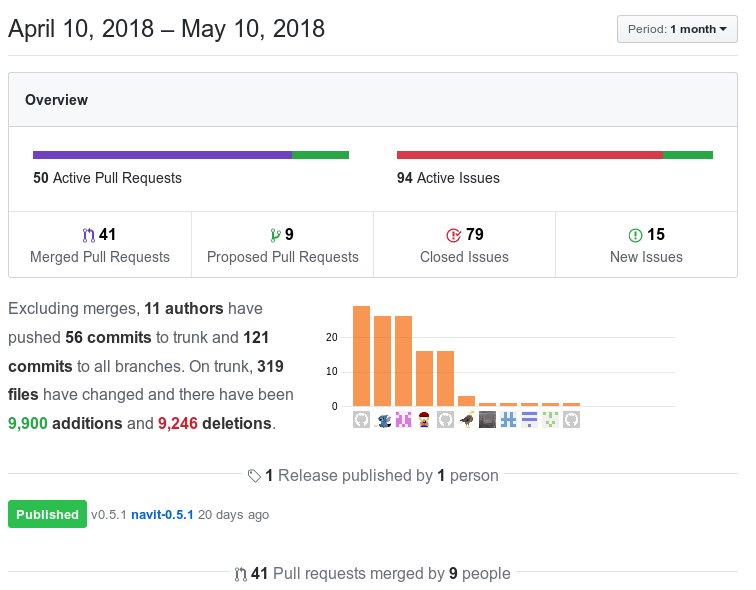Click the 319 text in the commit summary
The width and height of the screenshot is (756, 590).
coord(270,366)
